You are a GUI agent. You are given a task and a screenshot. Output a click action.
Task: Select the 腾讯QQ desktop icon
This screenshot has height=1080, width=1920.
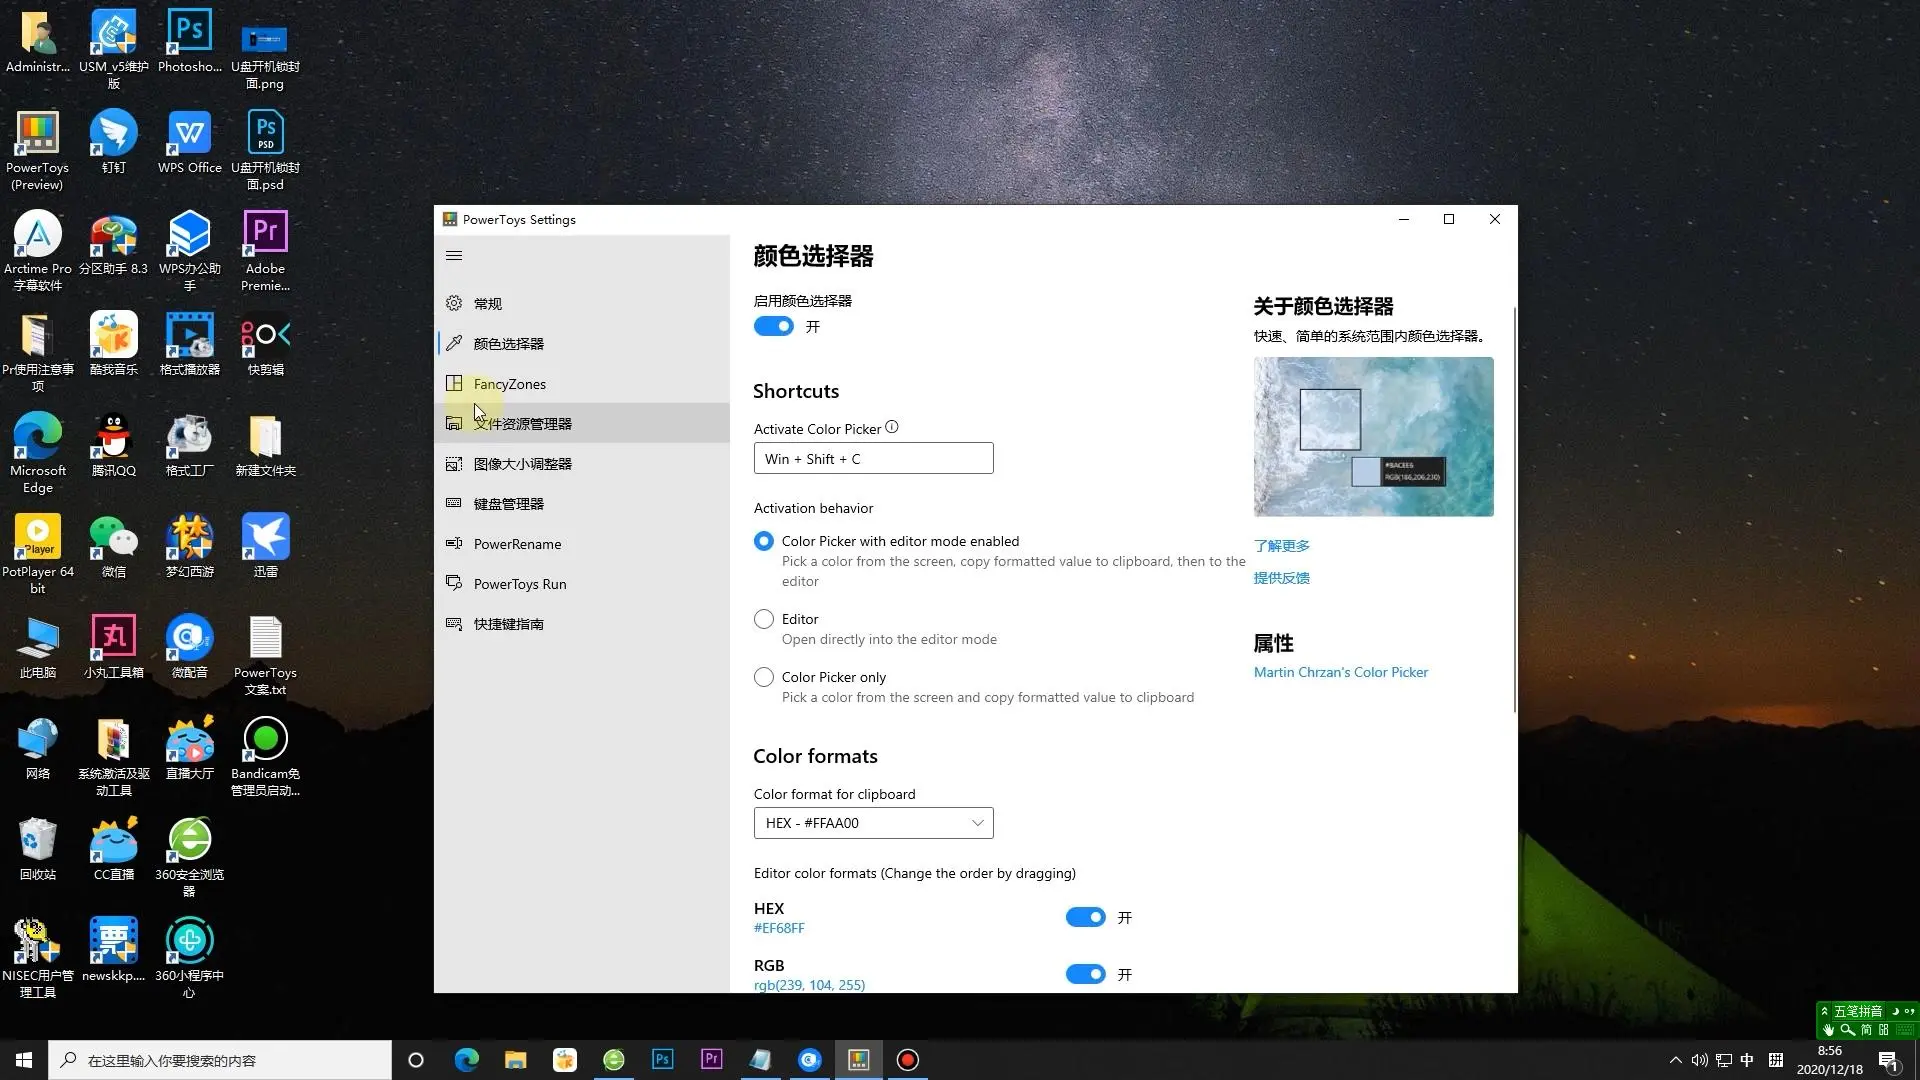(114, 445)
